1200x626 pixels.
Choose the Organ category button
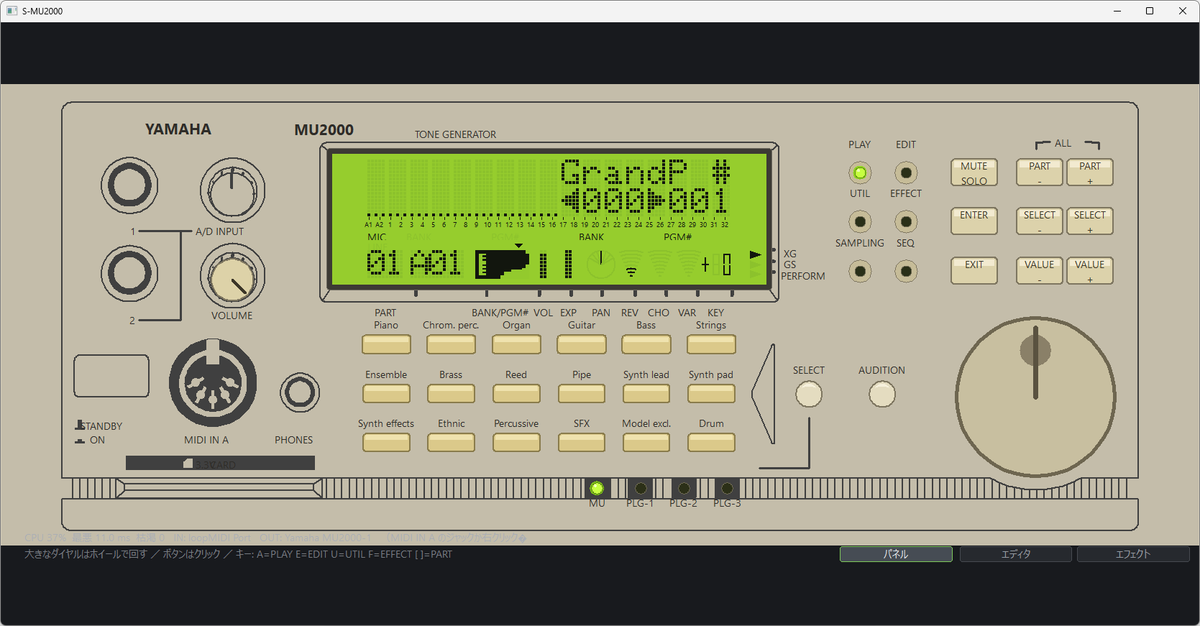516,344
